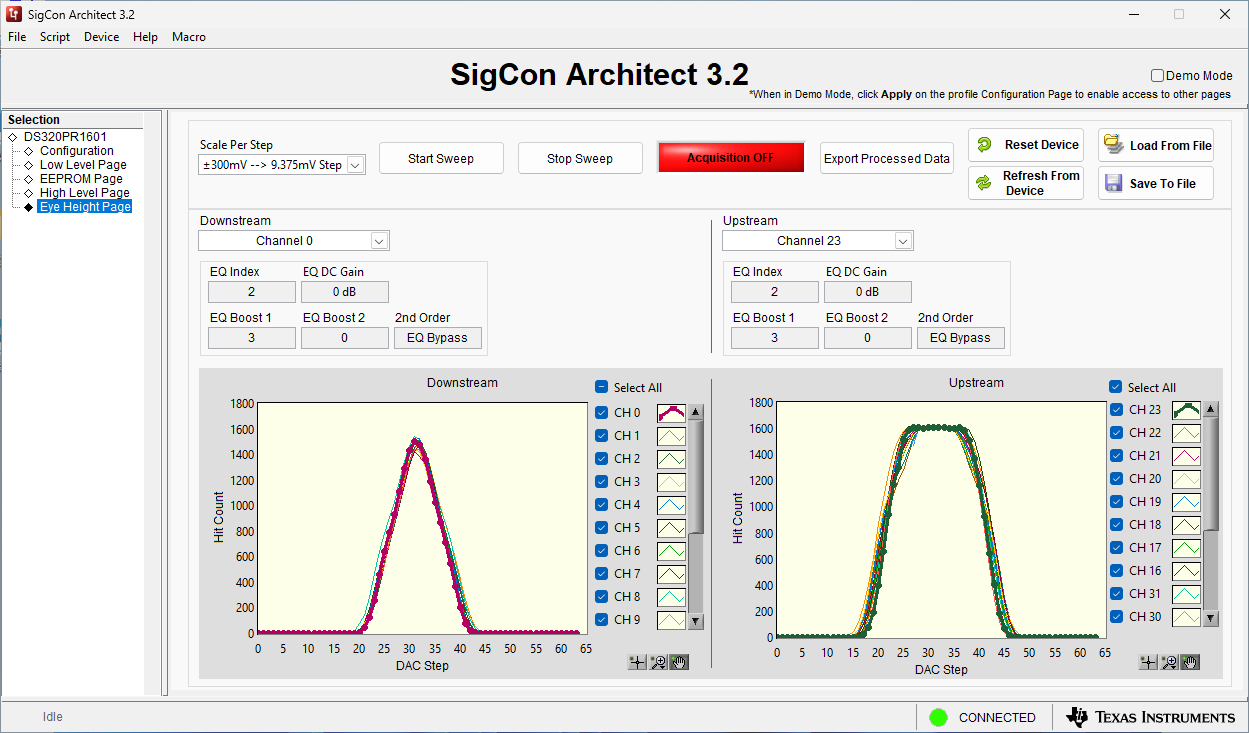This screenshot has width=1249, height=733.
Task: Toggle Select All for the Upstream channels
Action: click(x=1116, y=387)
